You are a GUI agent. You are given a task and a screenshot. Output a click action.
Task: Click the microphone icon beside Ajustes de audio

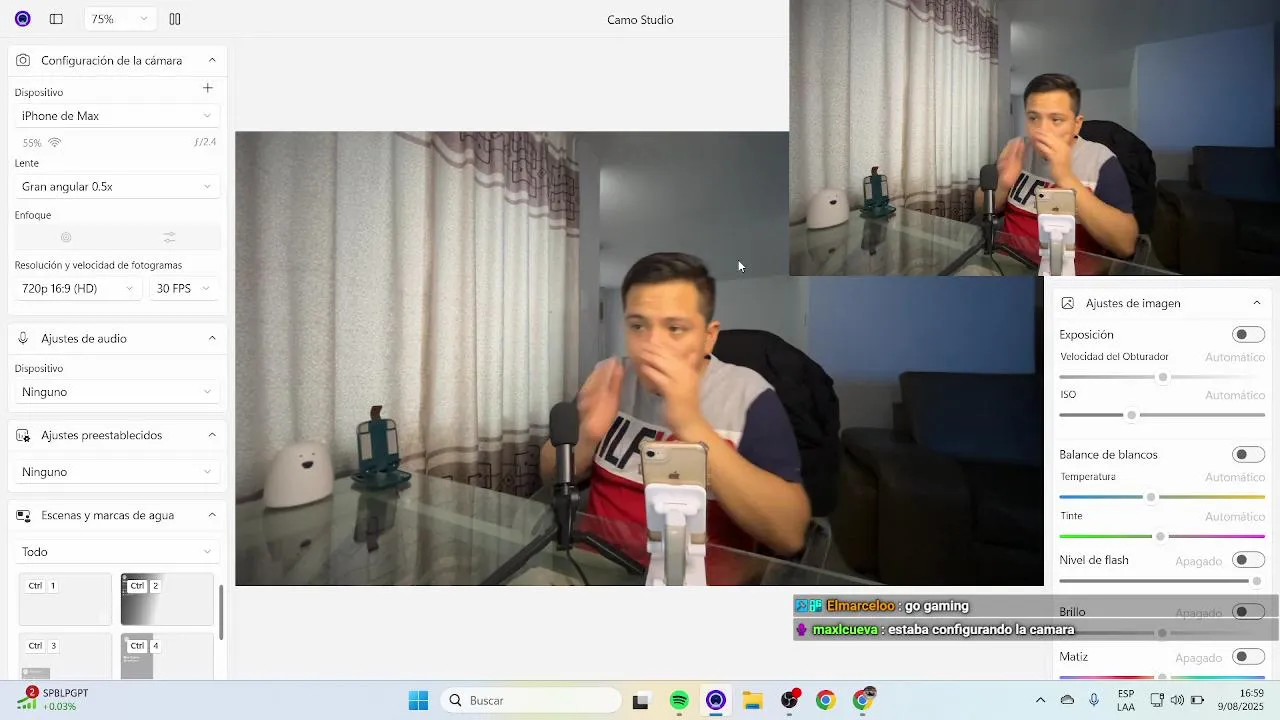click(23, 339)
